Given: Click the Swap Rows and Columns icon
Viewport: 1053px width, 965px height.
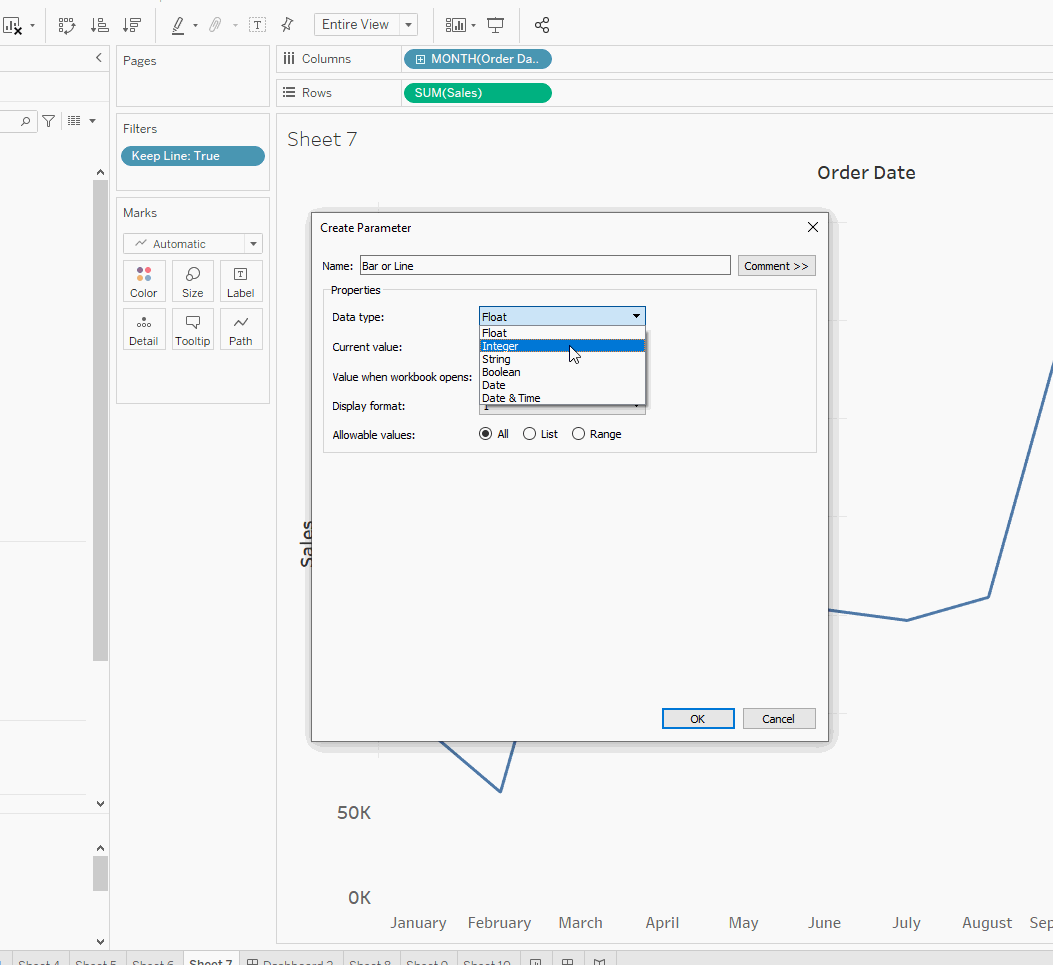Looking at the screenshot, I should coord(67,25).
